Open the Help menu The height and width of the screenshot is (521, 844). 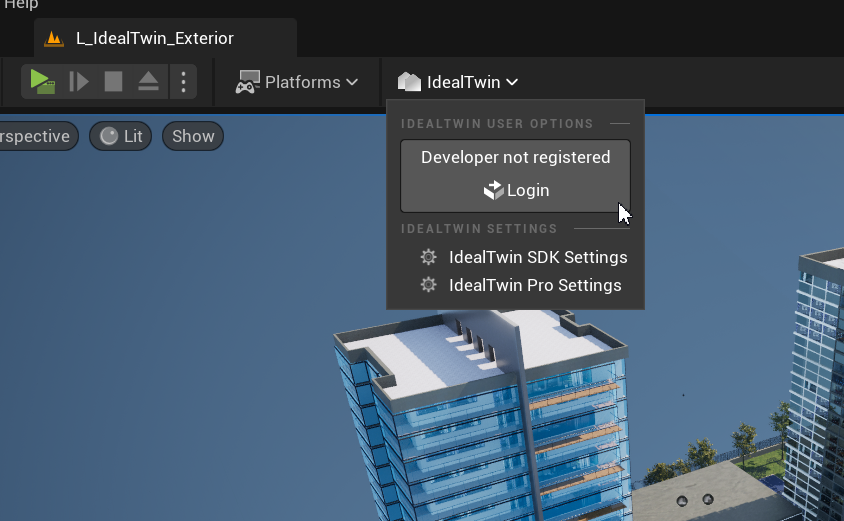[x=20, y=5]
